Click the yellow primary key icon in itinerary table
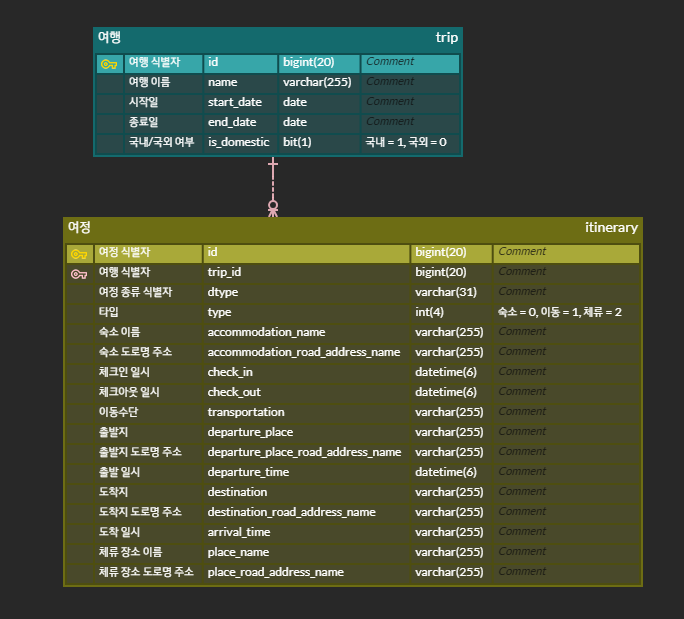 click(x=79, y=254)
